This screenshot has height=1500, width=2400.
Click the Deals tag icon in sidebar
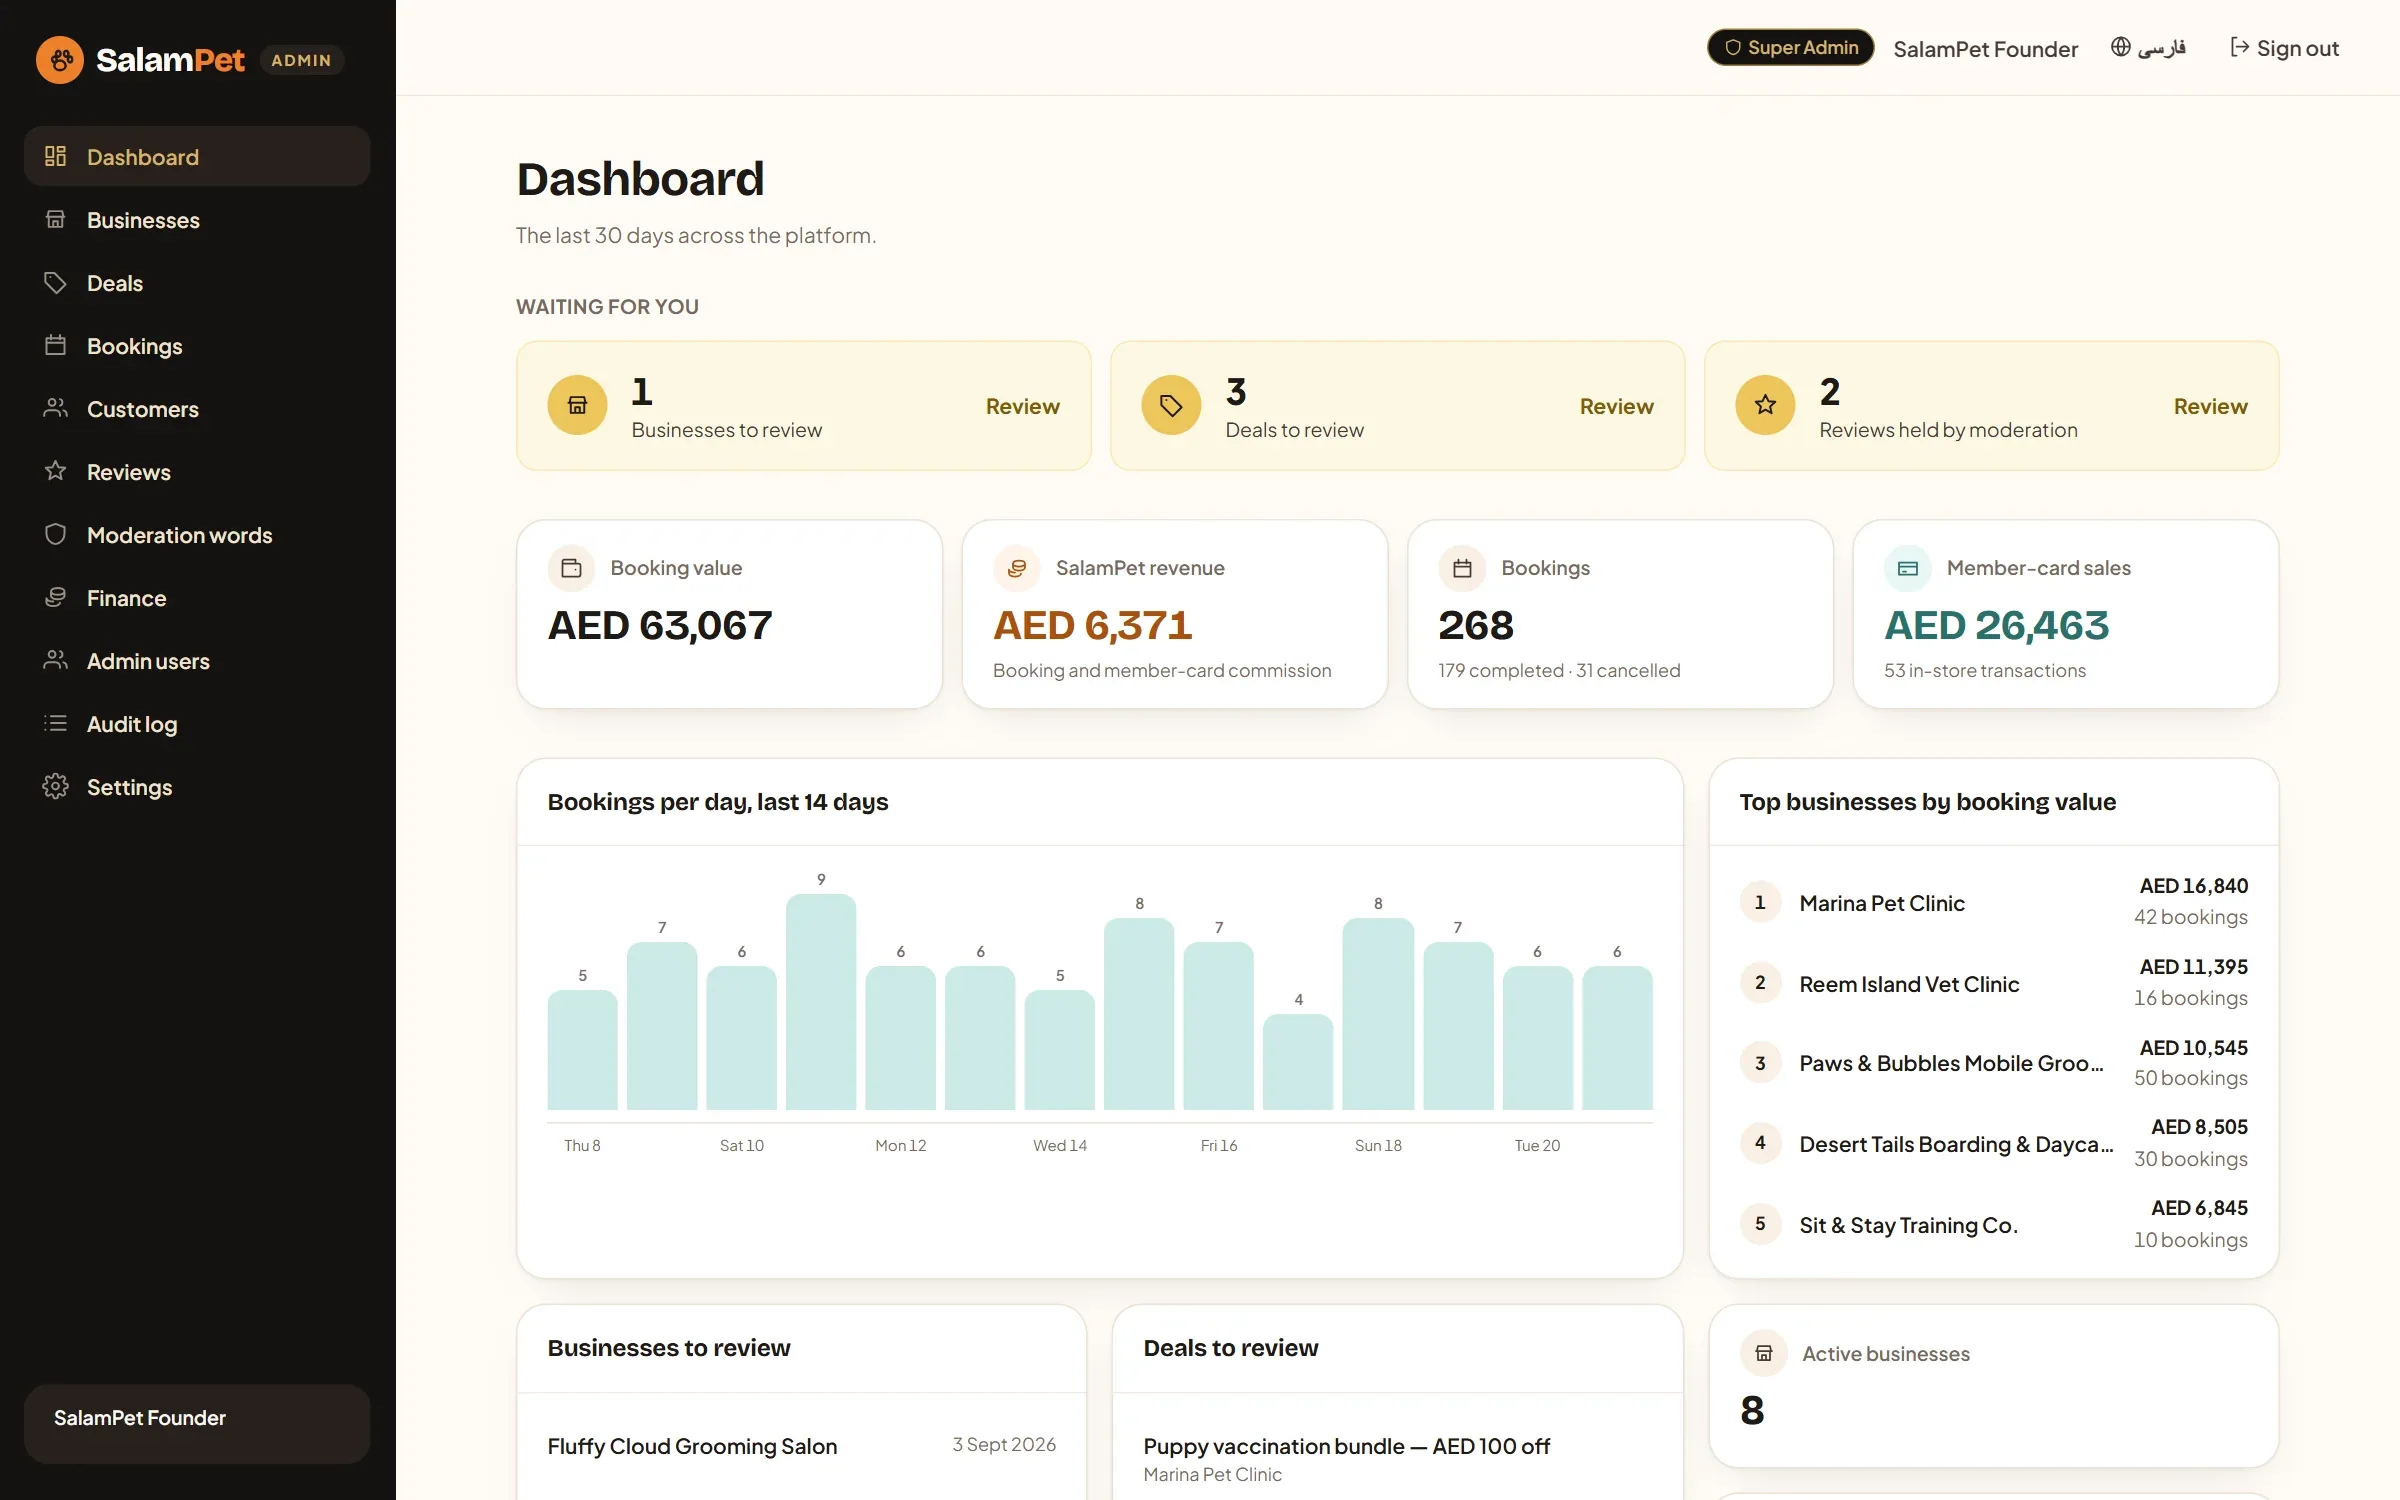(55, 282)
